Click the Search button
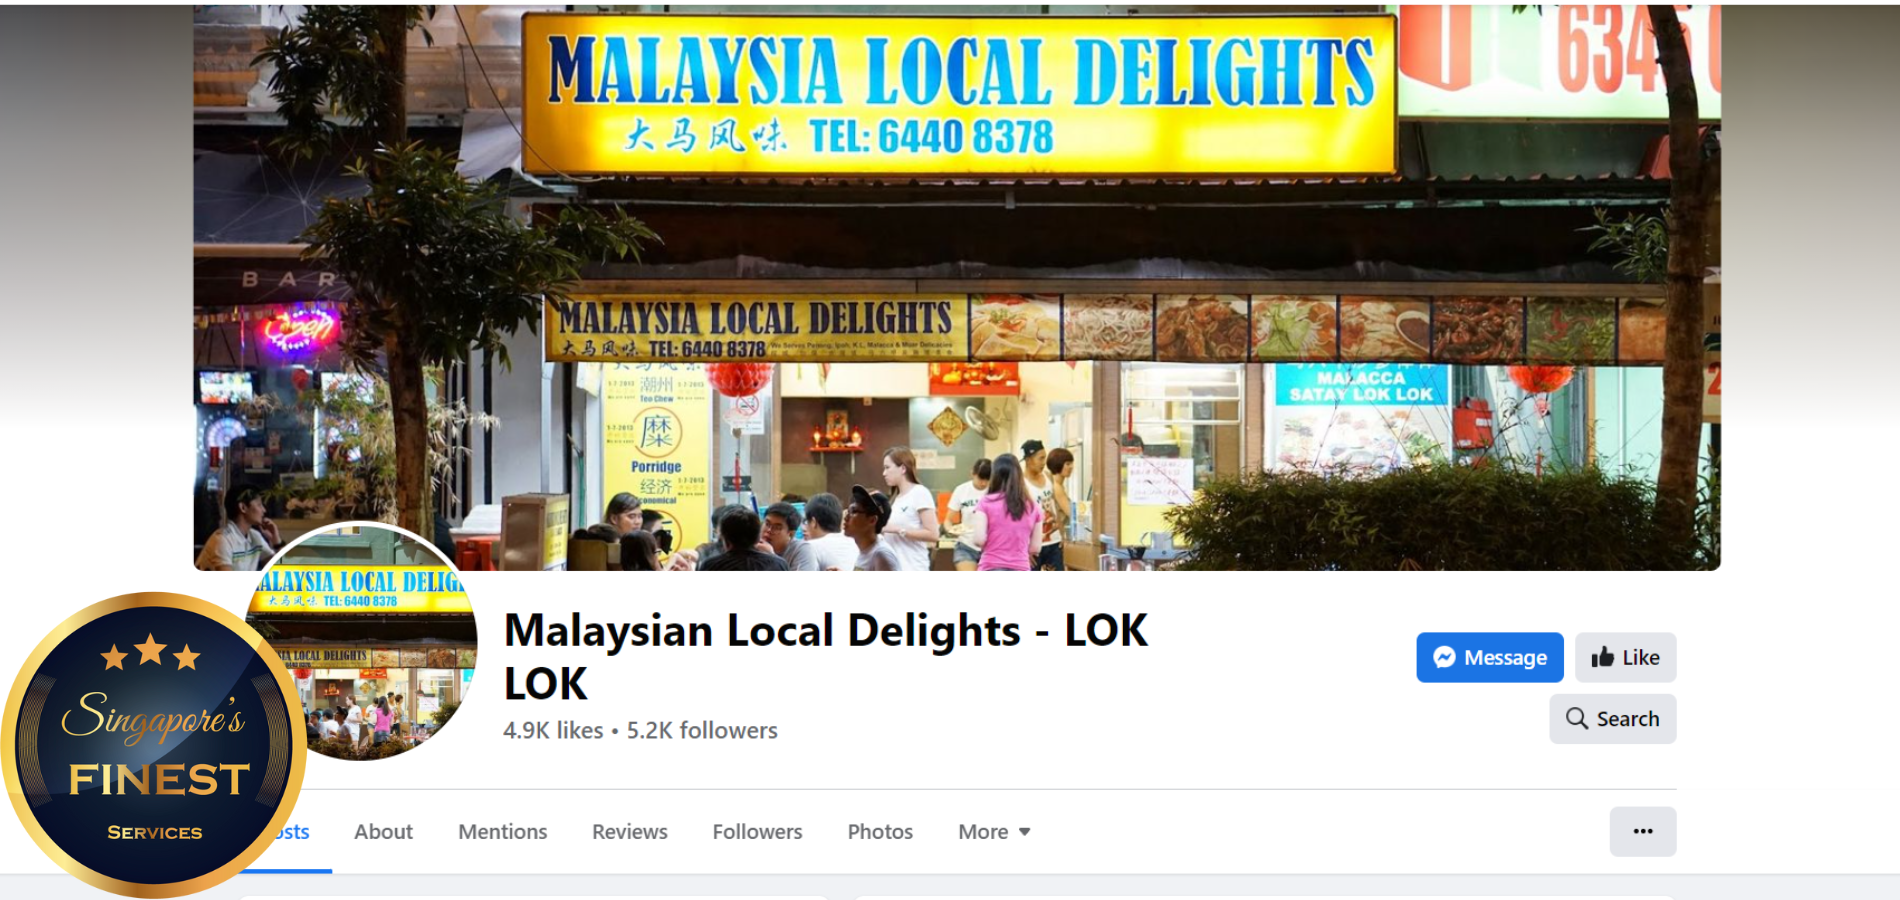1900x900 pixels. (1612, 718)
